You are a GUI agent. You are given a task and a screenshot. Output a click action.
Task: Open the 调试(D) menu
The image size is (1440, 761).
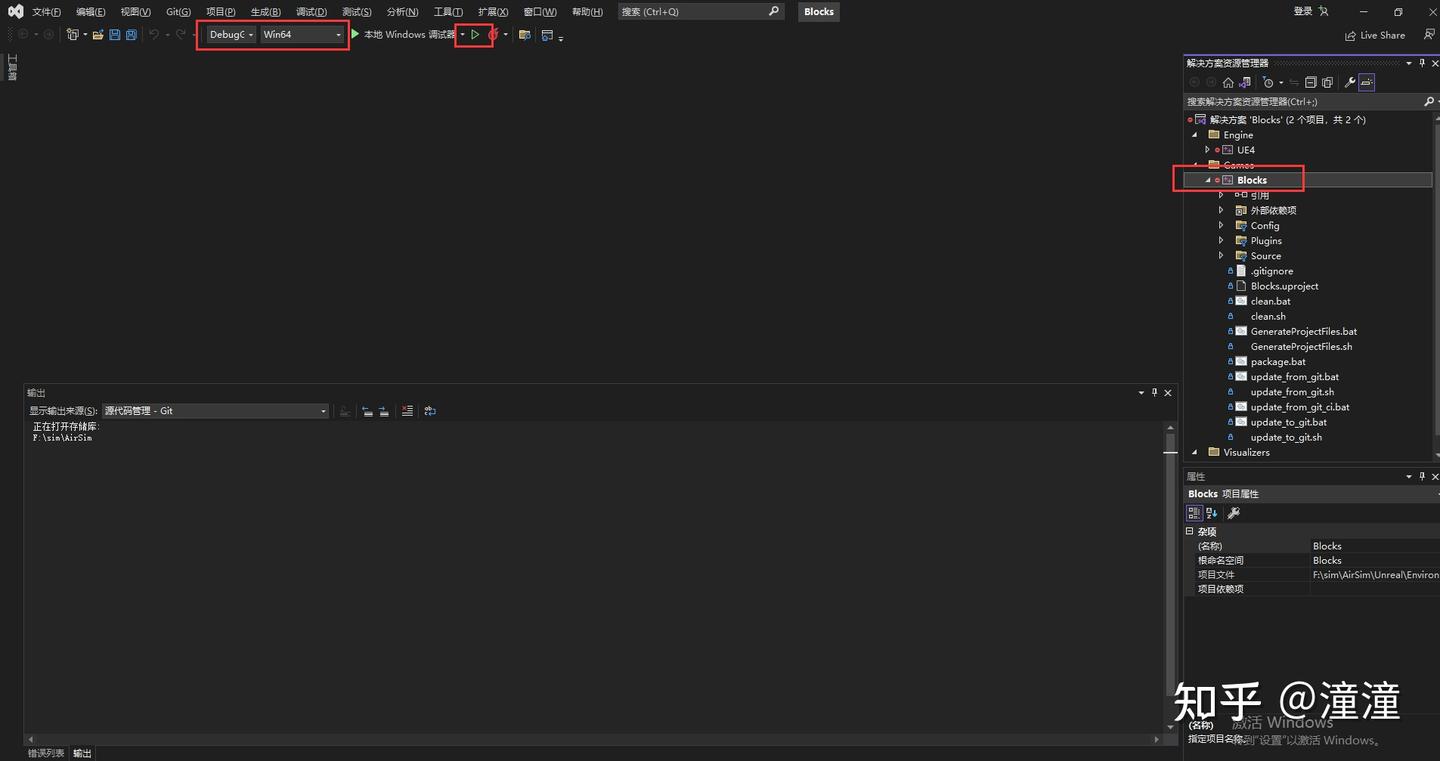click(x=311, y=12)
